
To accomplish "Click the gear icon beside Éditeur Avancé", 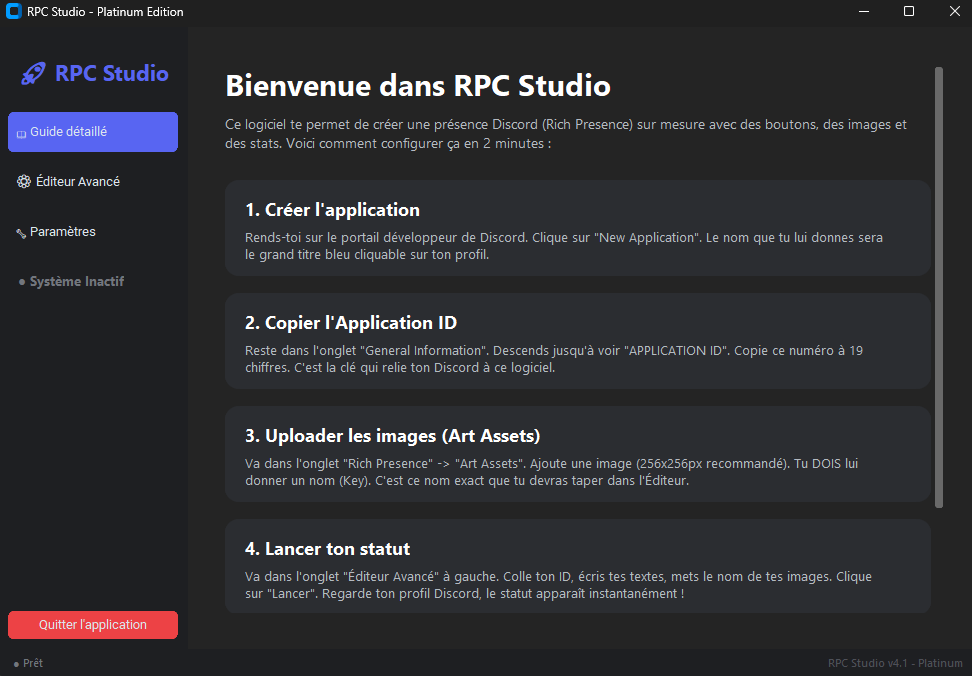I will click(x=24, y=182).
